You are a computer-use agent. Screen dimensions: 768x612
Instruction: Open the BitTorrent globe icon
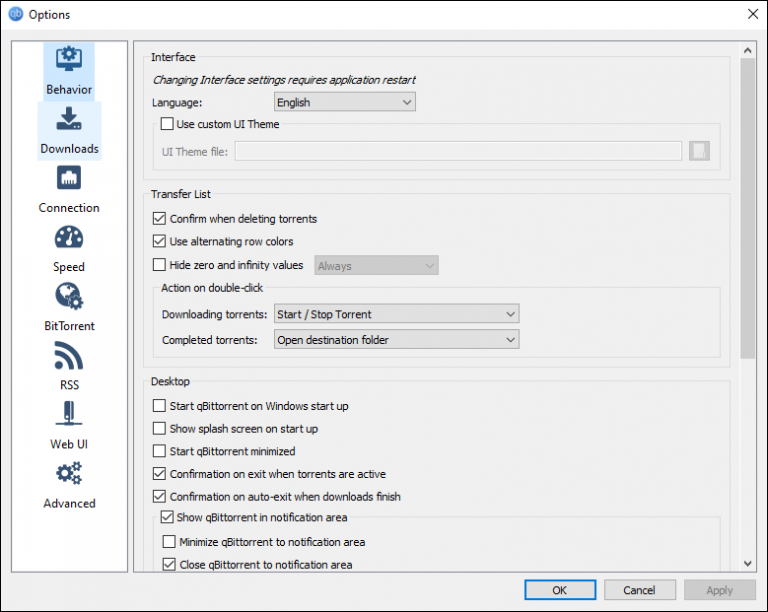69,296
